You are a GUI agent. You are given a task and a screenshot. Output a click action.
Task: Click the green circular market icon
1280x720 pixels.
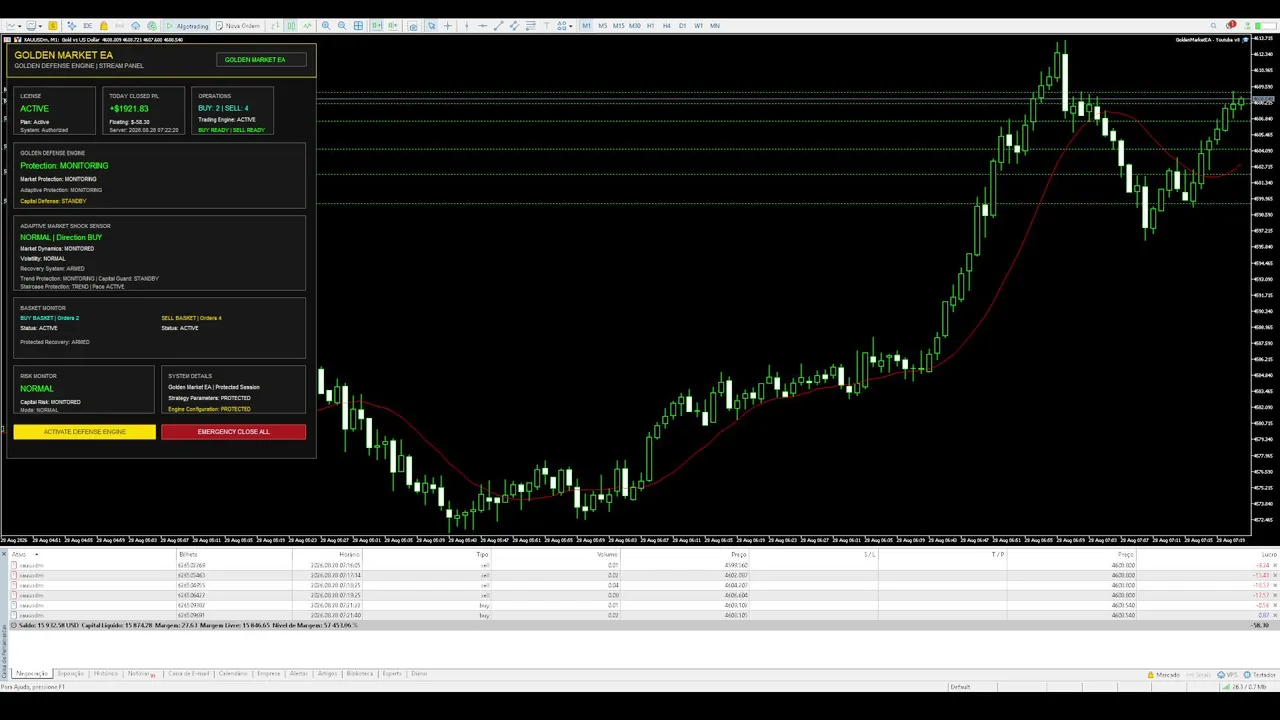(152, 26)
